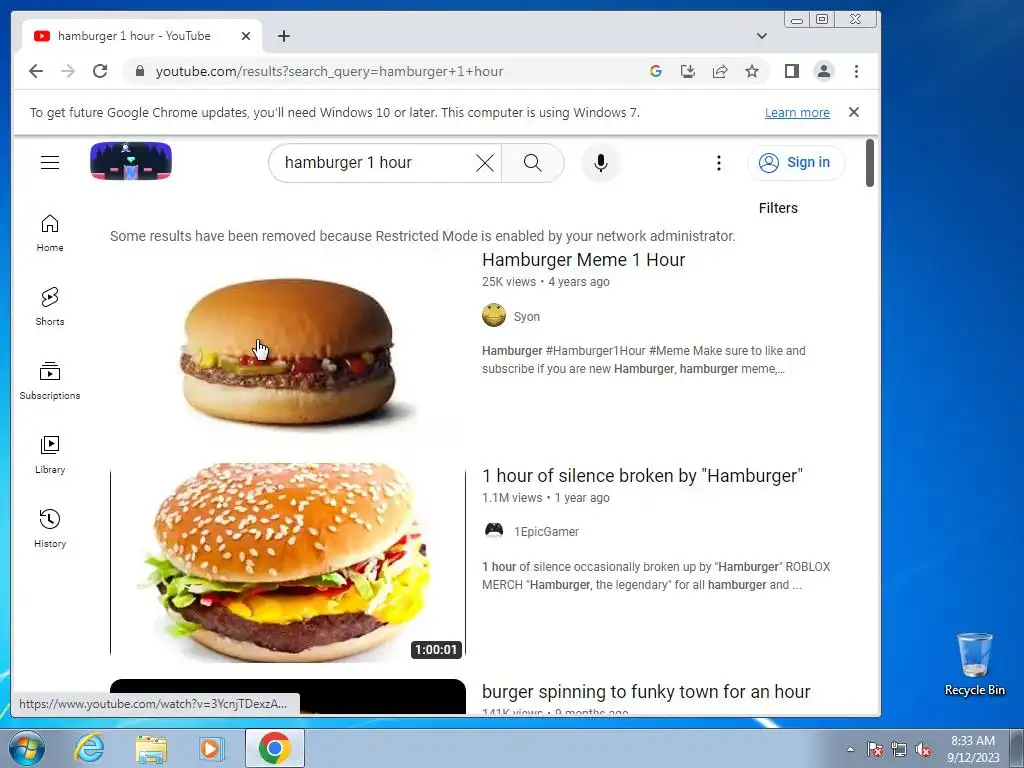Visit the 1EpicGamer channel name
Image resolution: width=1024 pixels, height=768 pixels.
pyautogui.click(x=546, y=532)
